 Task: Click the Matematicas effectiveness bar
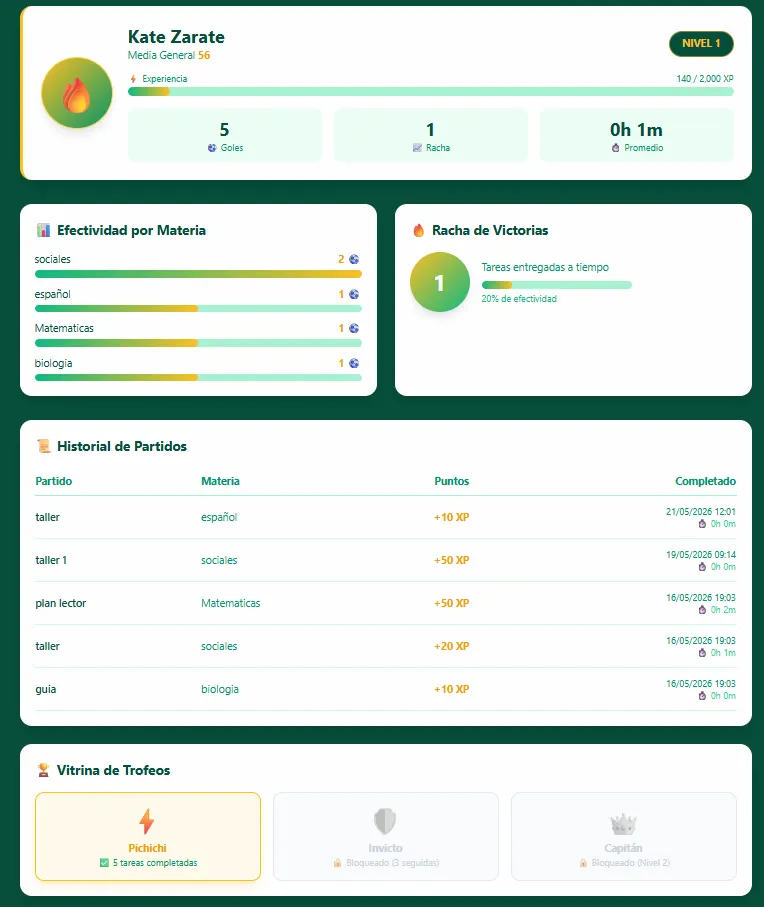click(198, 343)
